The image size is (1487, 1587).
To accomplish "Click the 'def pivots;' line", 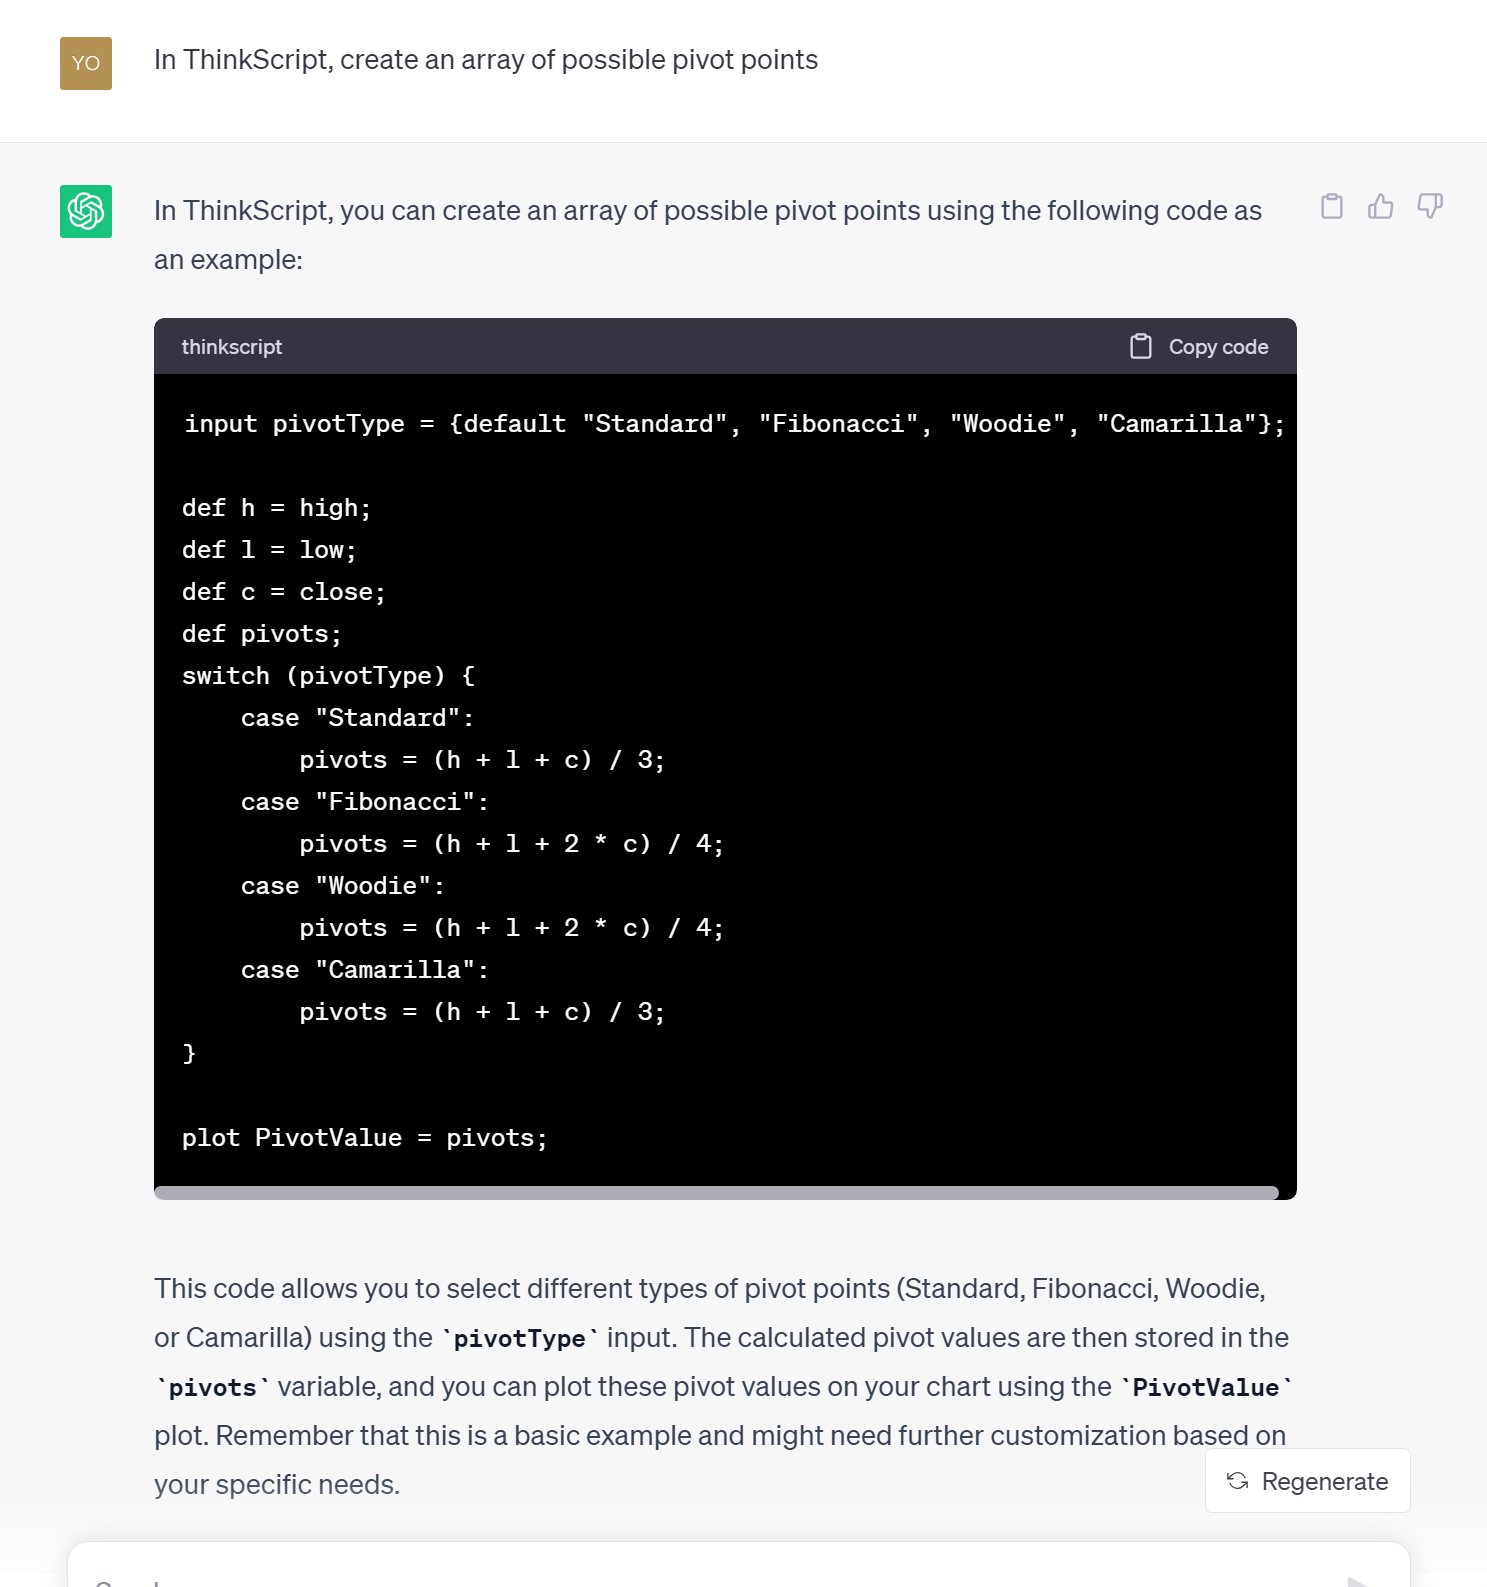I will click(x=262, y=634).
